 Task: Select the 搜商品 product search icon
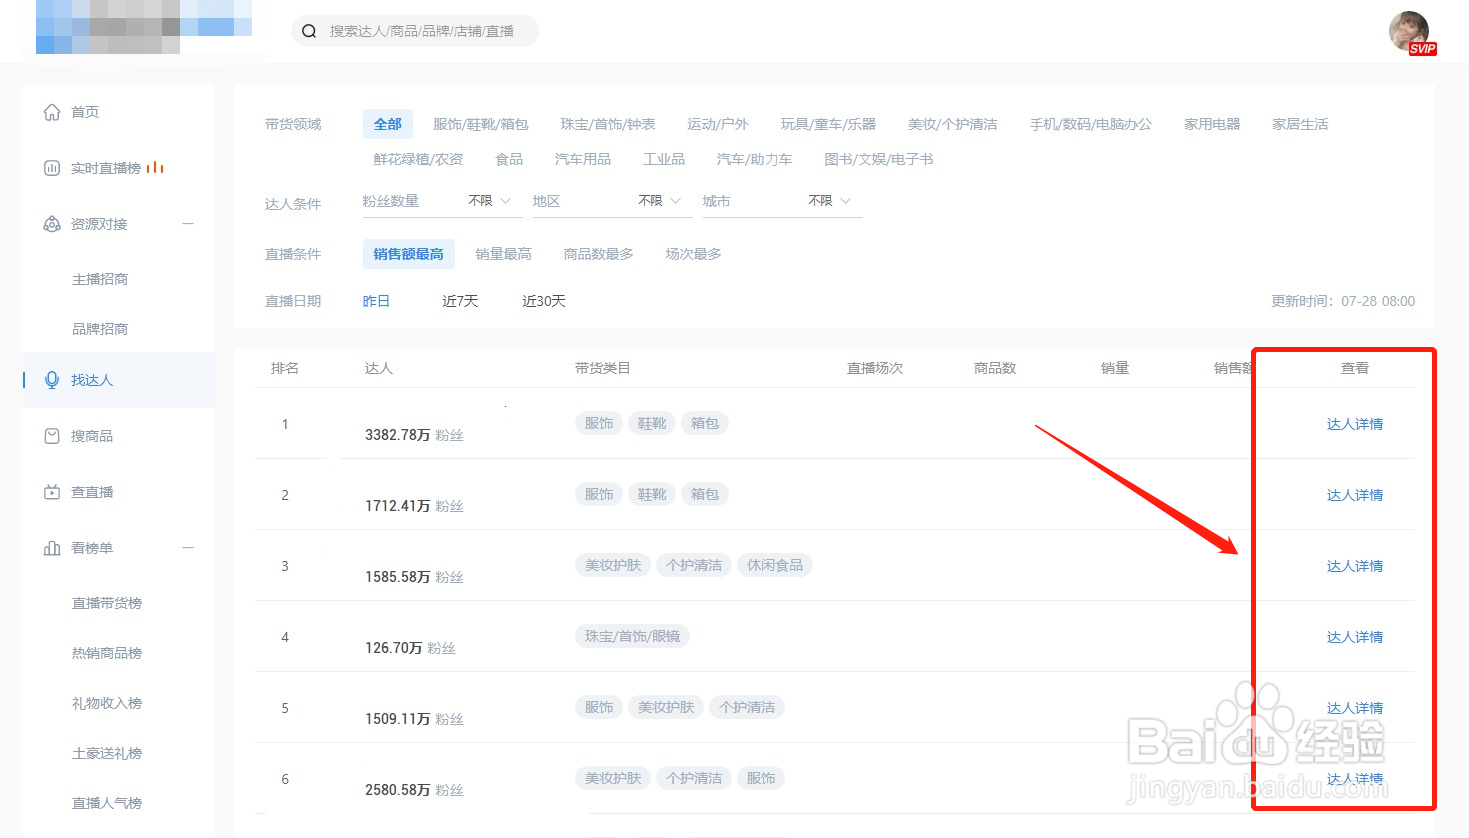51,435
